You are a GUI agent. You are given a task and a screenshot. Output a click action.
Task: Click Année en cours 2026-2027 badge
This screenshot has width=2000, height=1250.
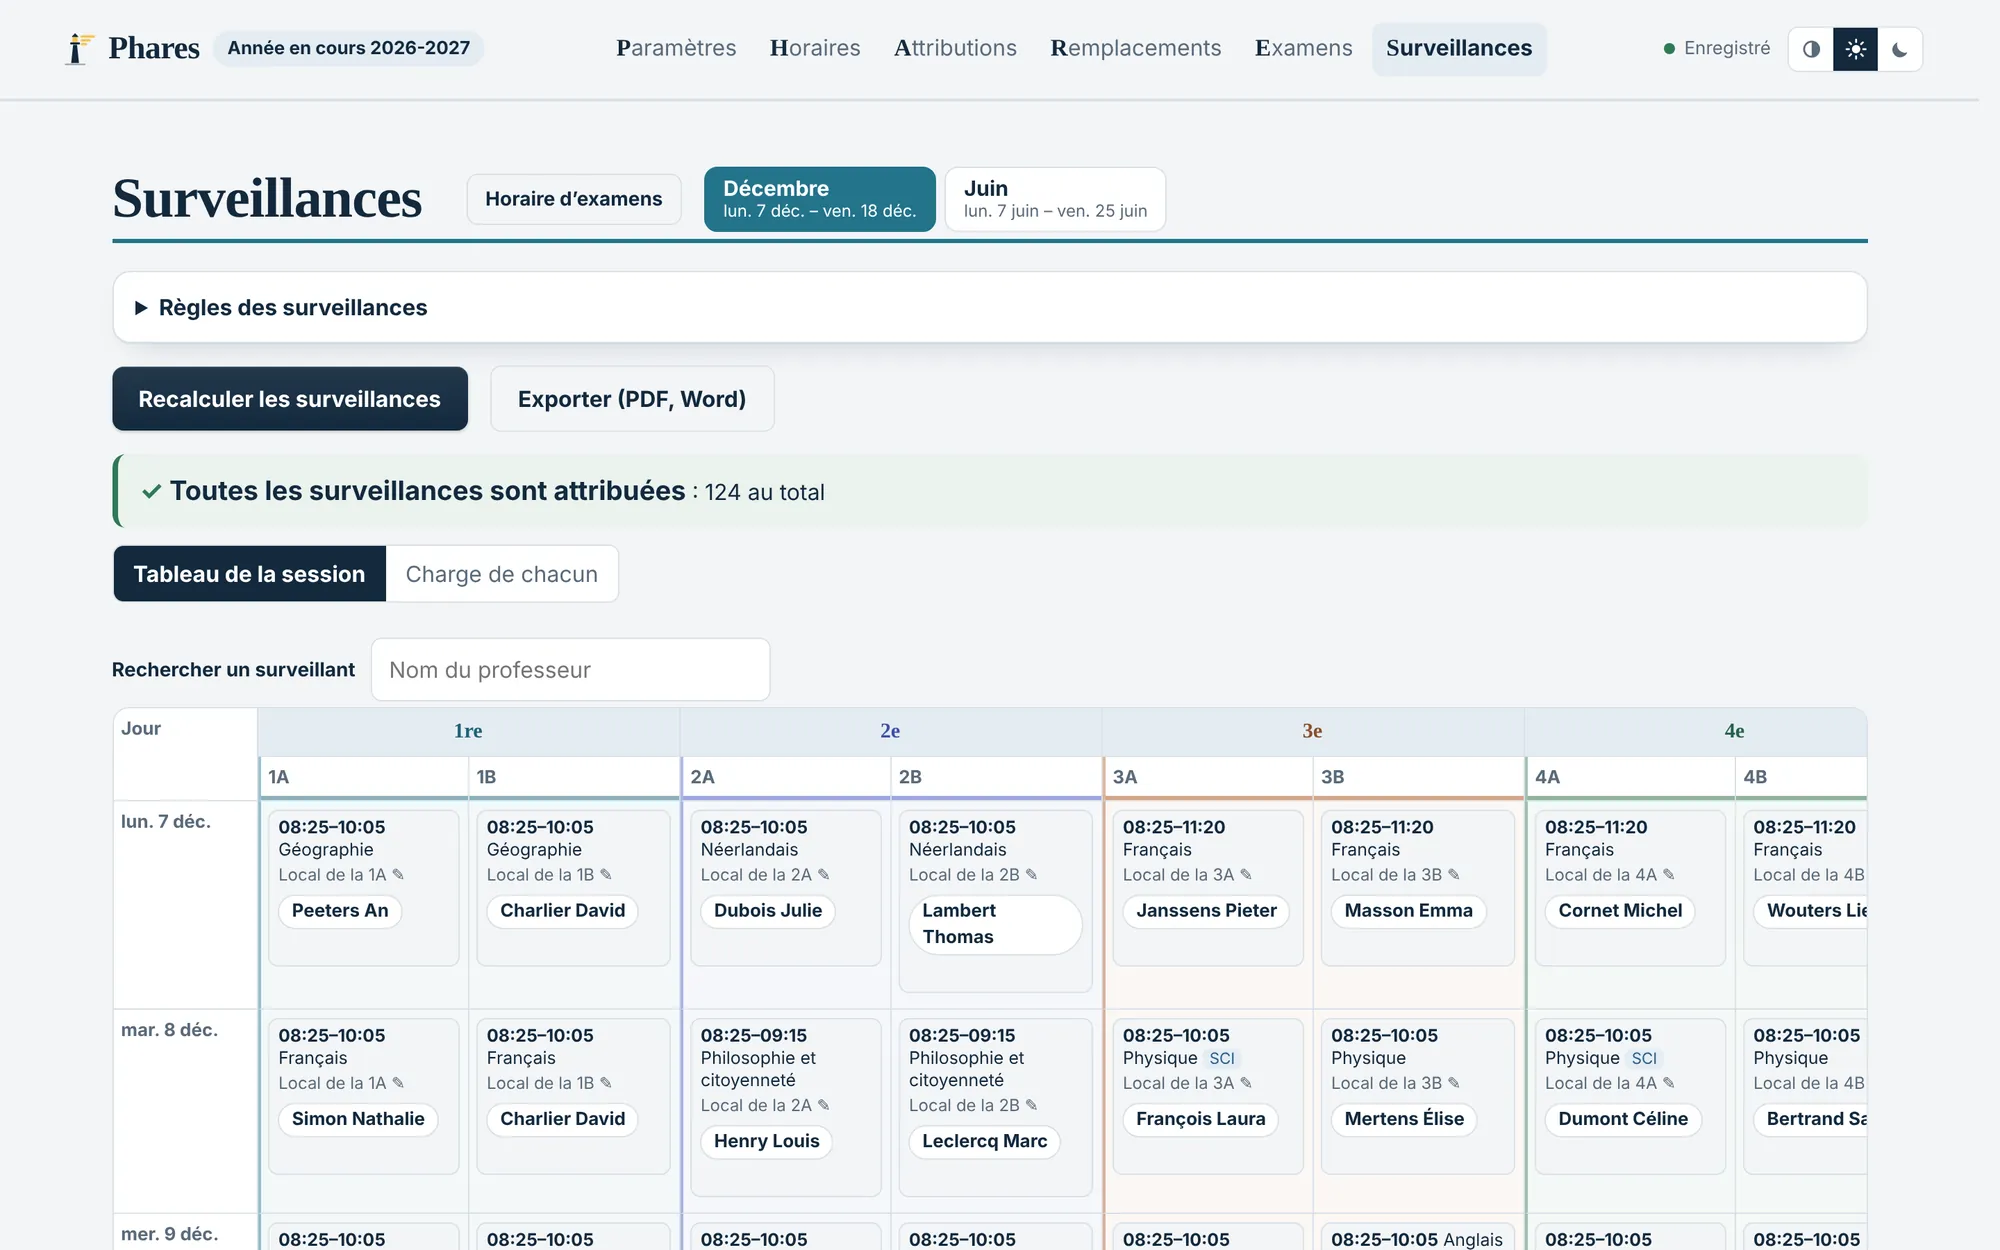[348, 48]
